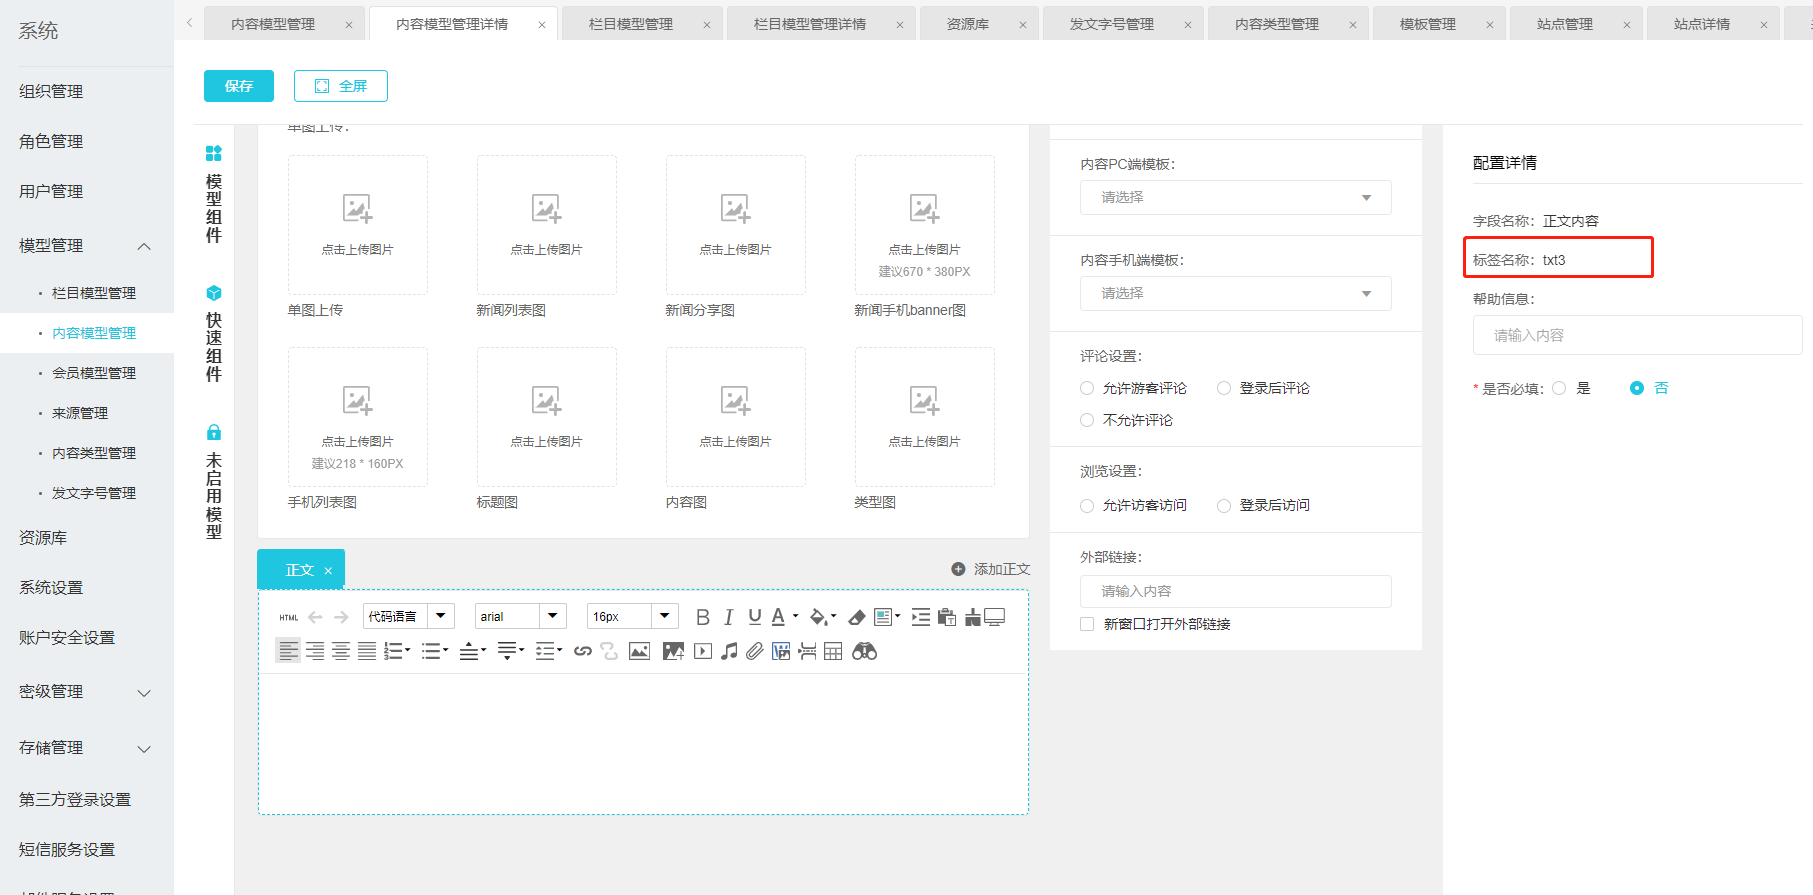Apply italic formatting in the editor

tap(728, 617)
